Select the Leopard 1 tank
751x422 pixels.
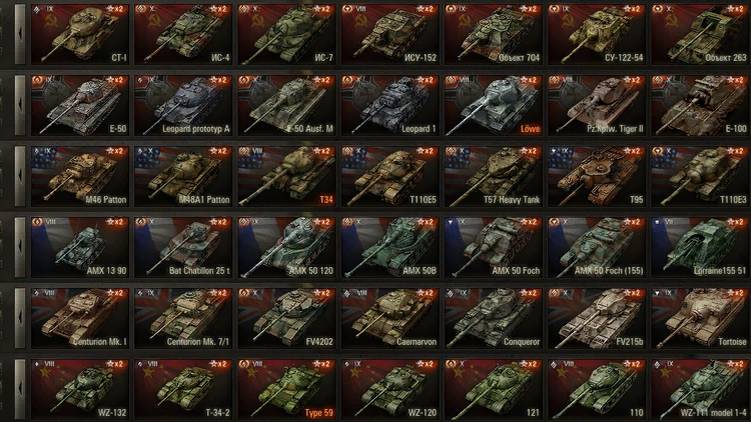coord(390,105)
